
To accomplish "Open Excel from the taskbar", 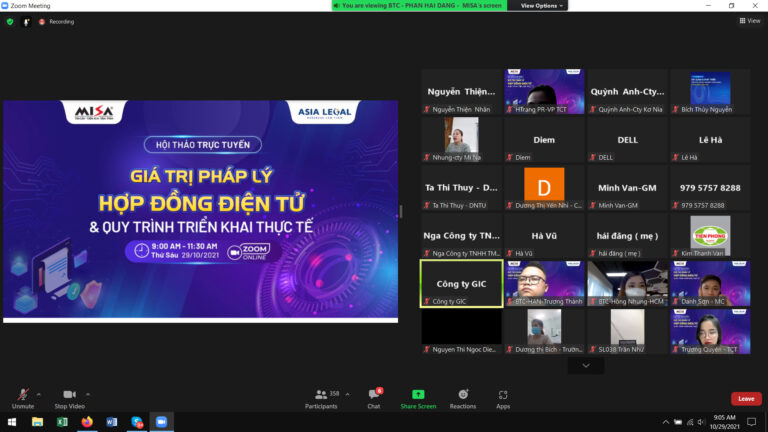I will 62,422.
